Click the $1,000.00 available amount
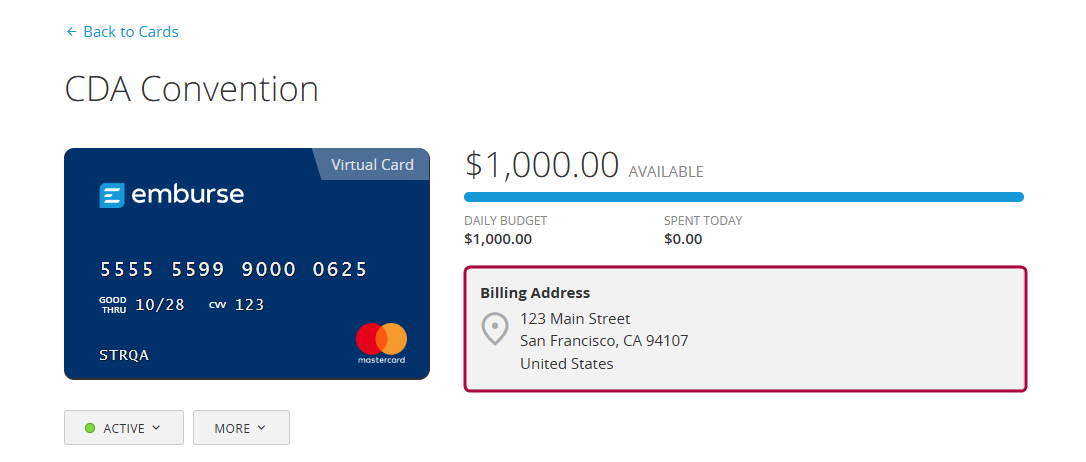Viewport: 1086px width, 462px height. [x=541, y=166]
